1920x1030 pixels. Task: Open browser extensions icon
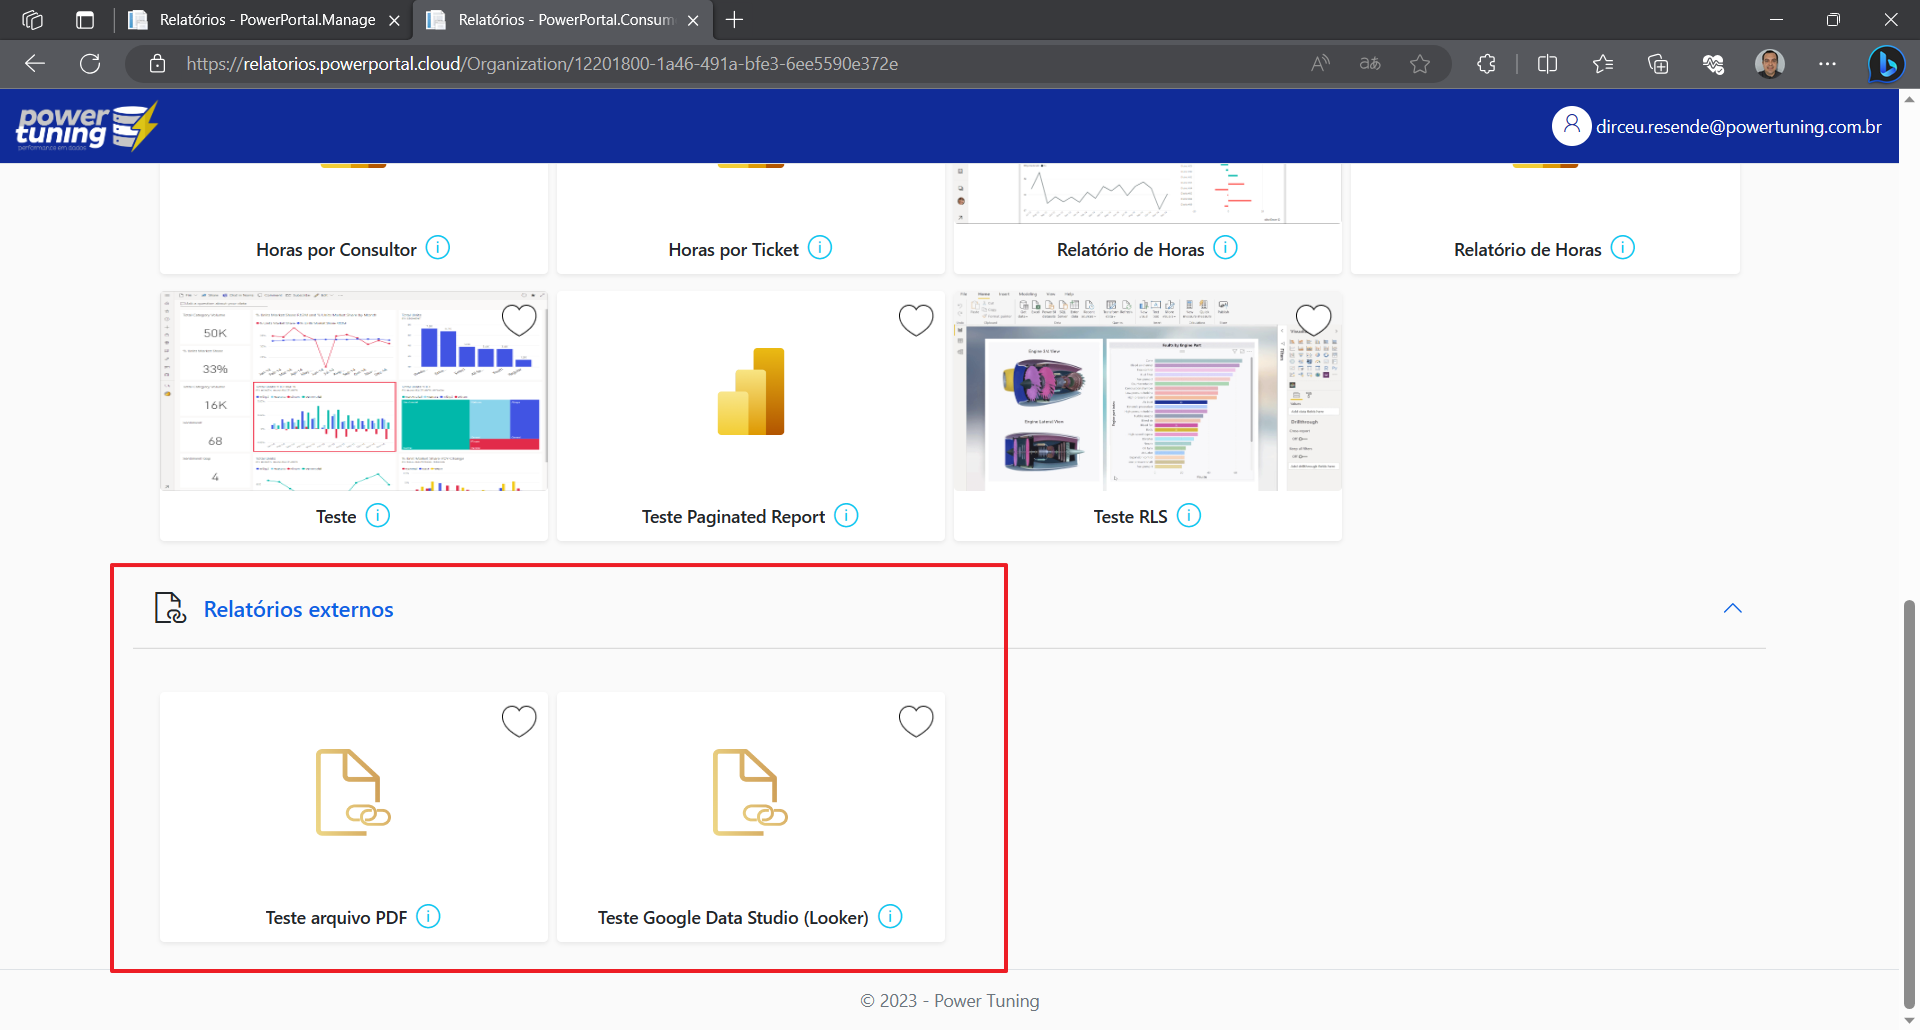coord(1486,64)
